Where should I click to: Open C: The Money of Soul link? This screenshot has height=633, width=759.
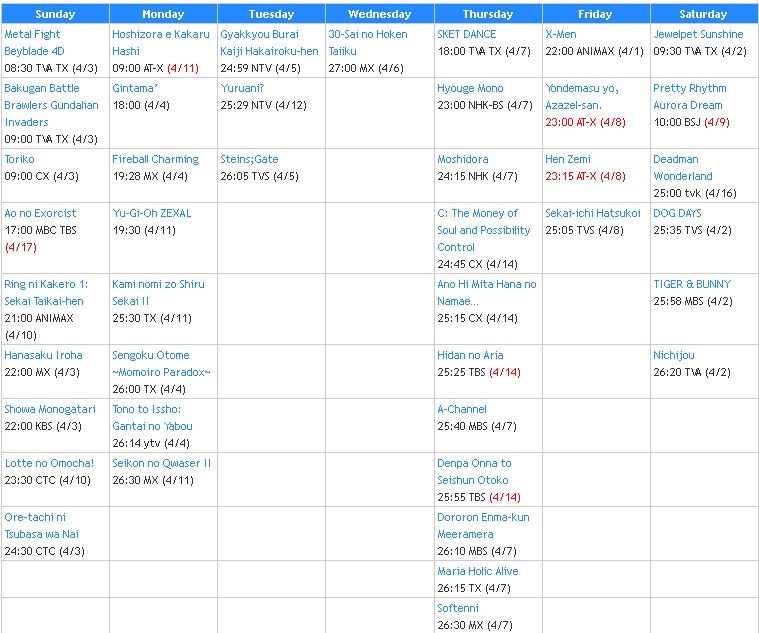(484, 230)
